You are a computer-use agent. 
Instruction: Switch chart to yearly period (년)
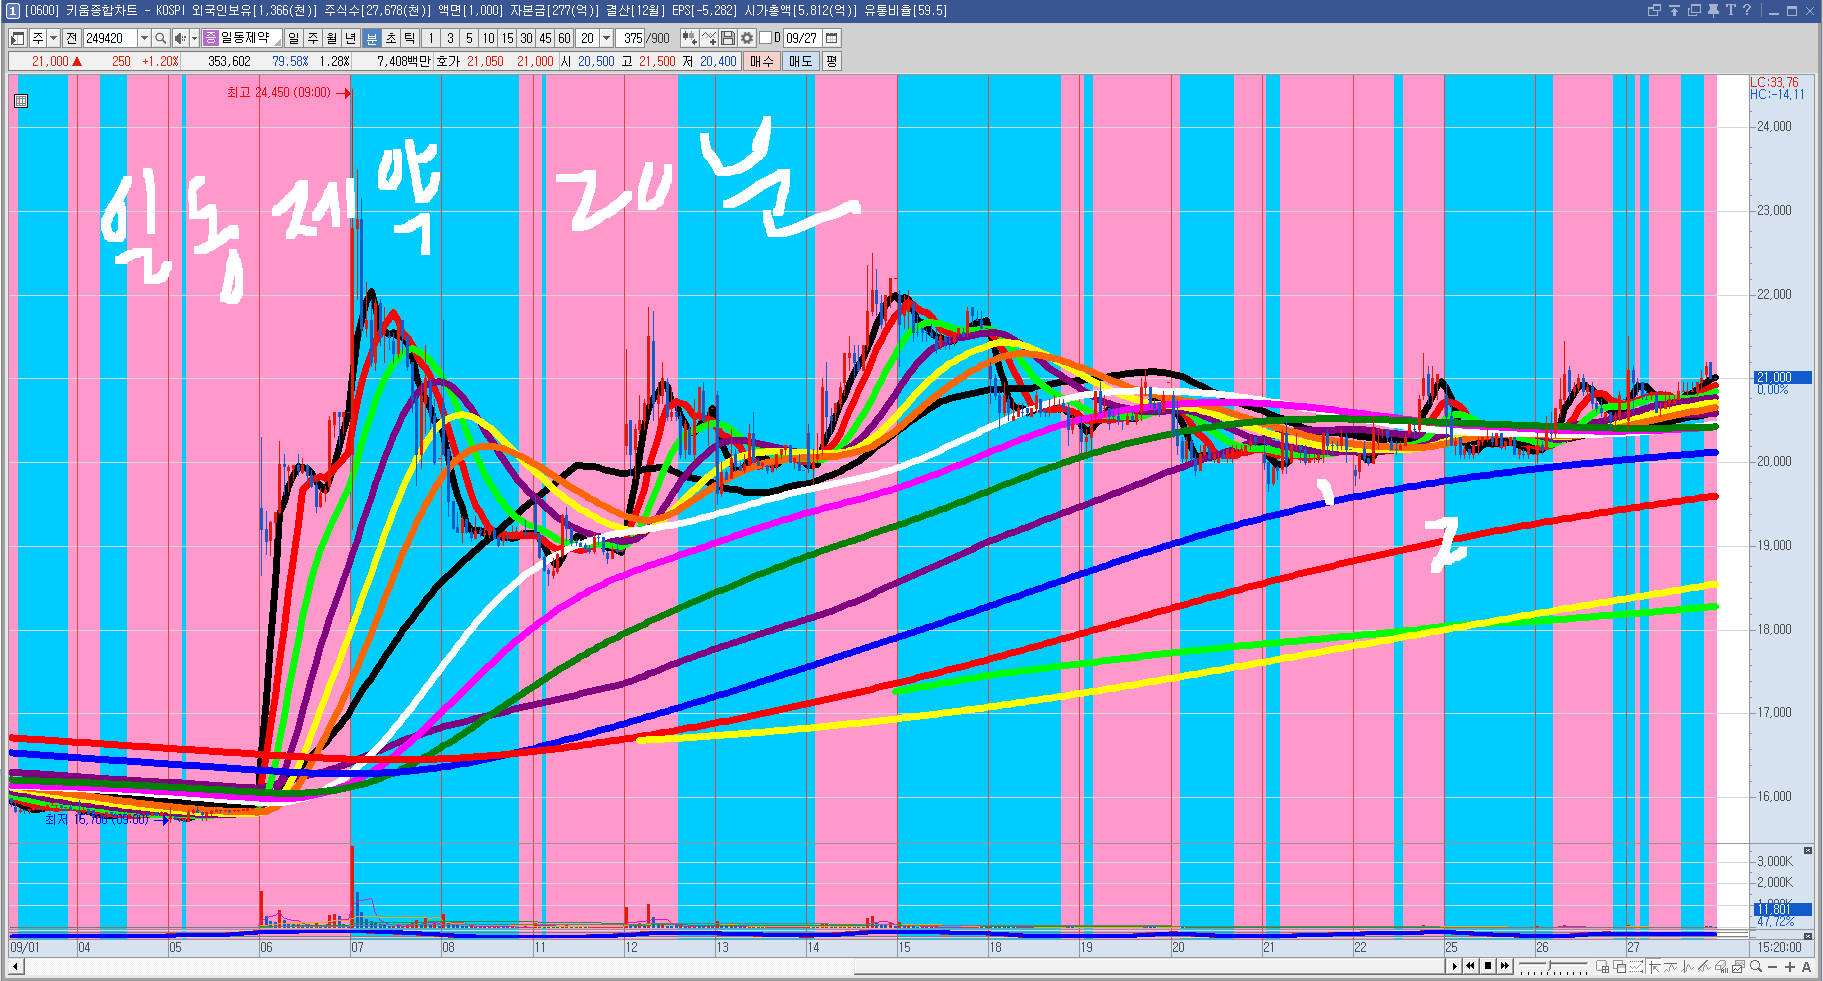(351, 38)
